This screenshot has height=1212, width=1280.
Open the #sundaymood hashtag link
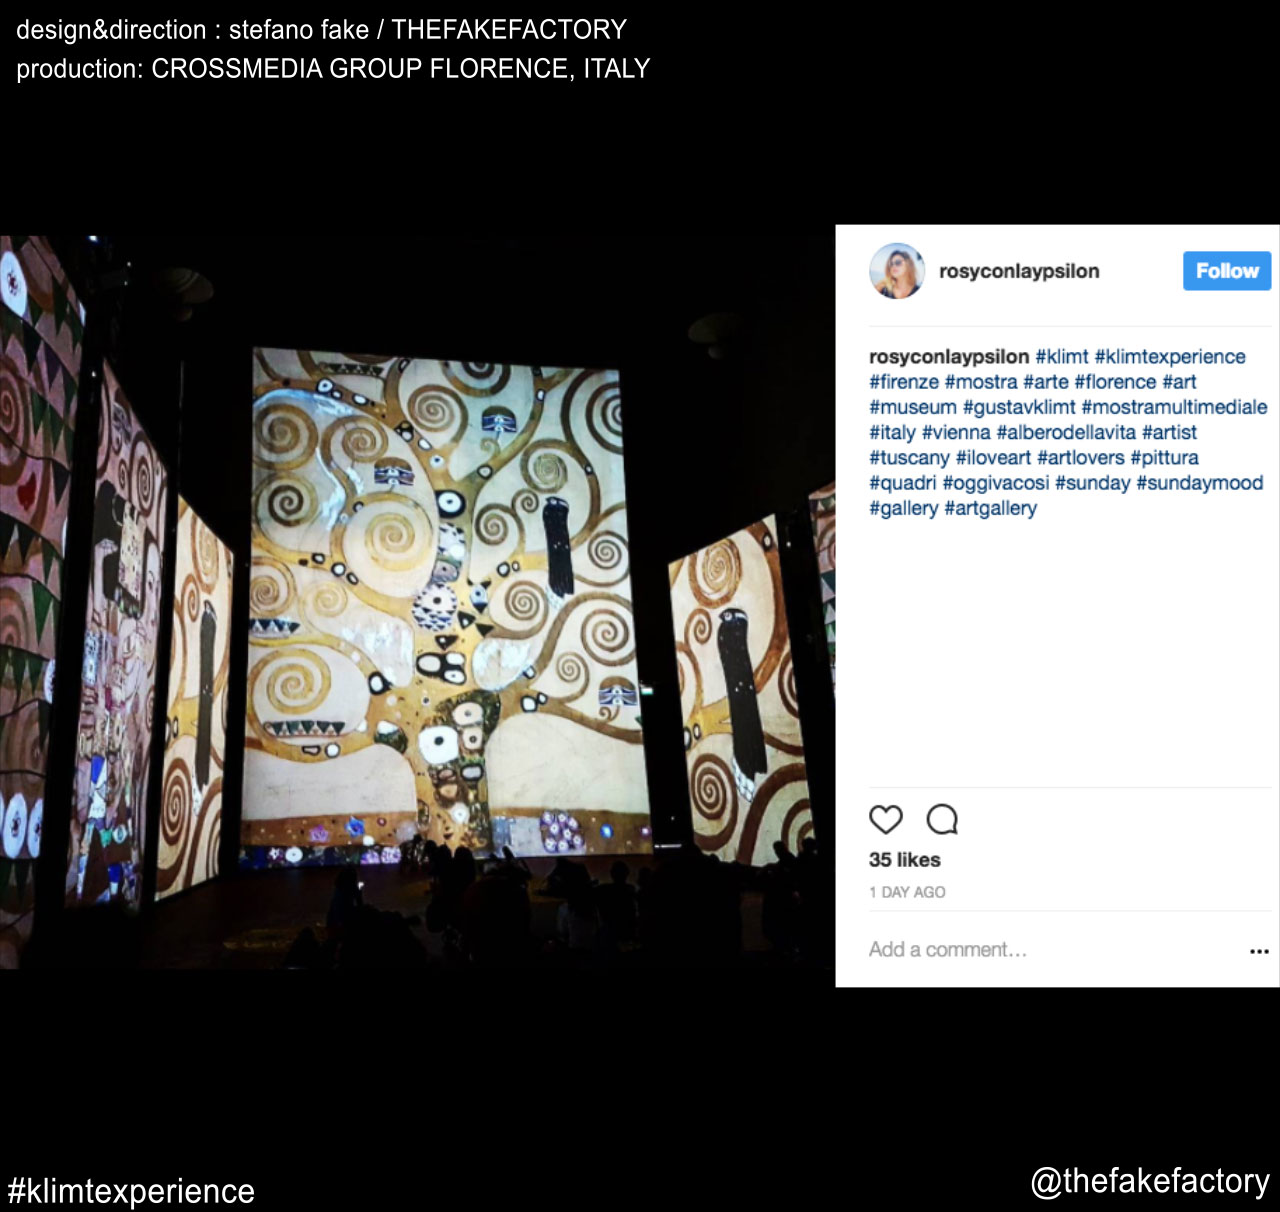pyautogui.click(x=1200, y=483)
